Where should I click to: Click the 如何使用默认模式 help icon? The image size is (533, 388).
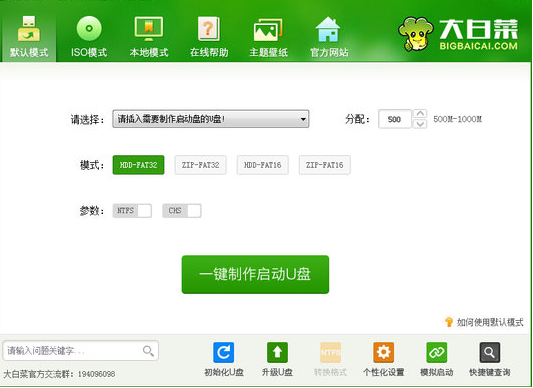pyautogui.click(x=449, y=322)
